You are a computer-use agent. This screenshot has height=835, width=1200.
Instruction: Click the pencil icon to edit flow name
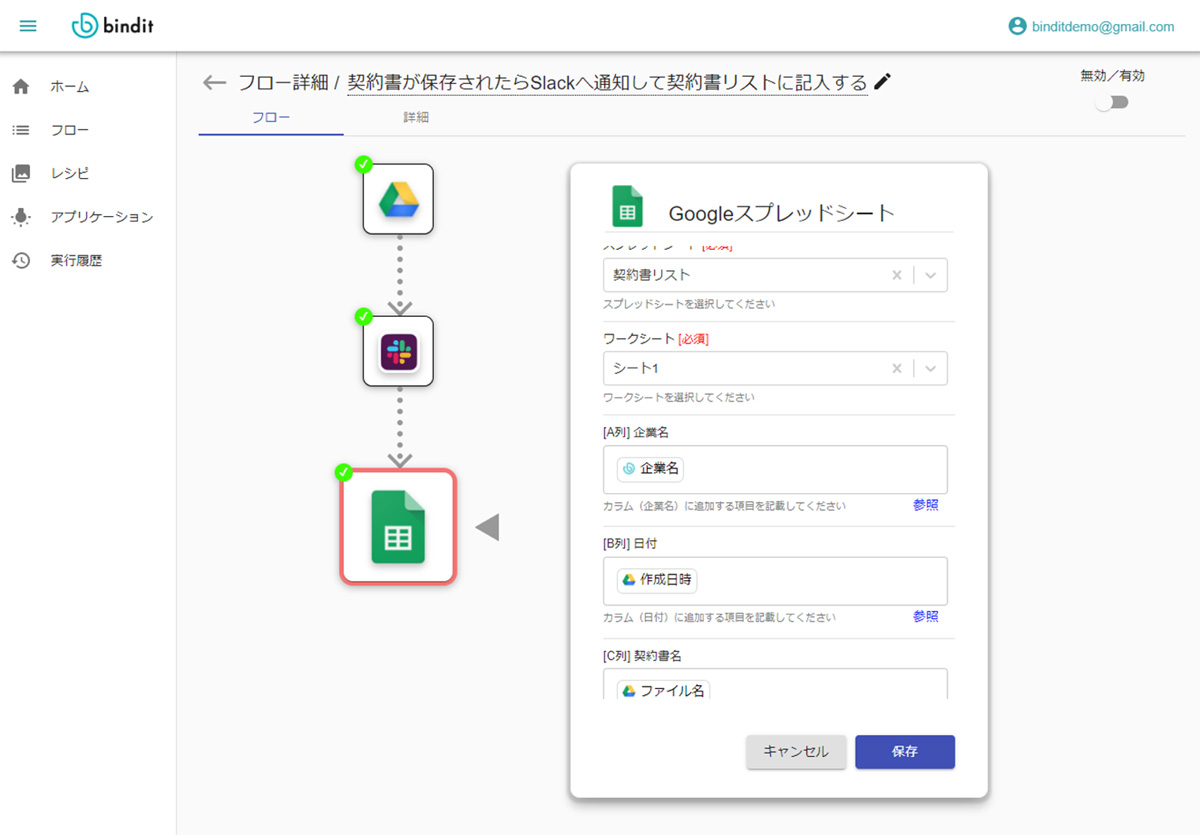(x=882, y=82)
